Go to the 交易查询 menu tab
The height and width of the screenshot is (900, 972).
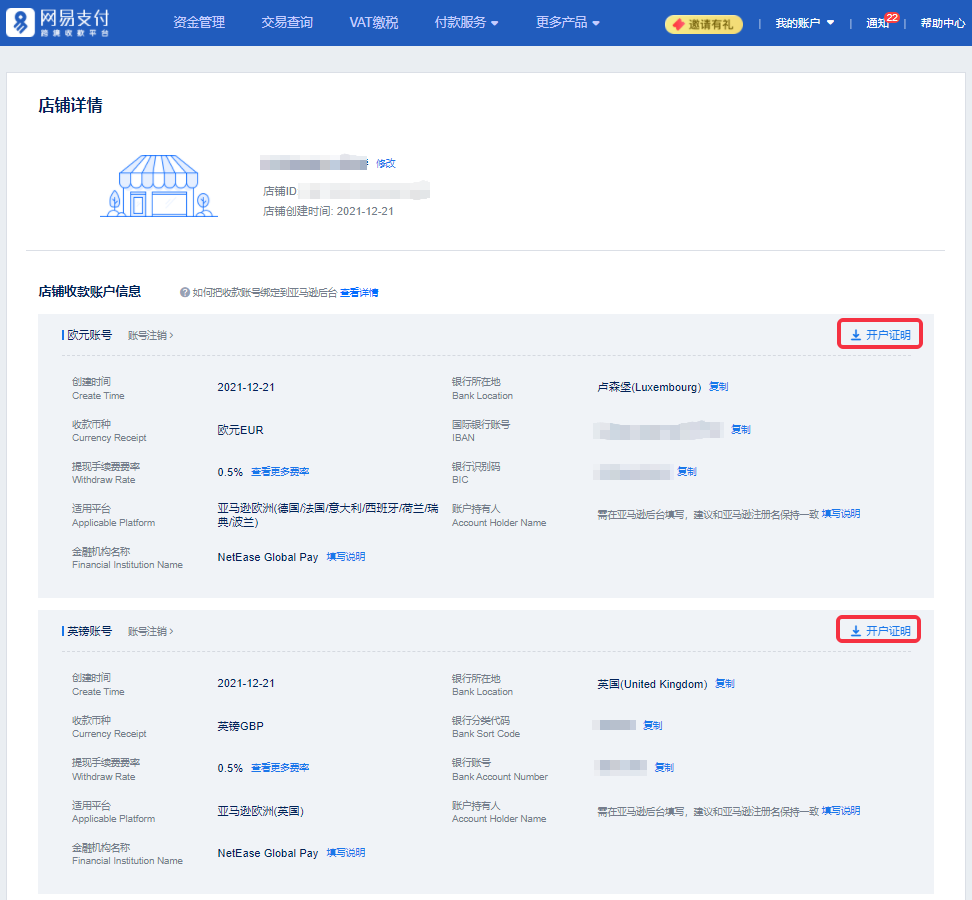tap(287, 22)
